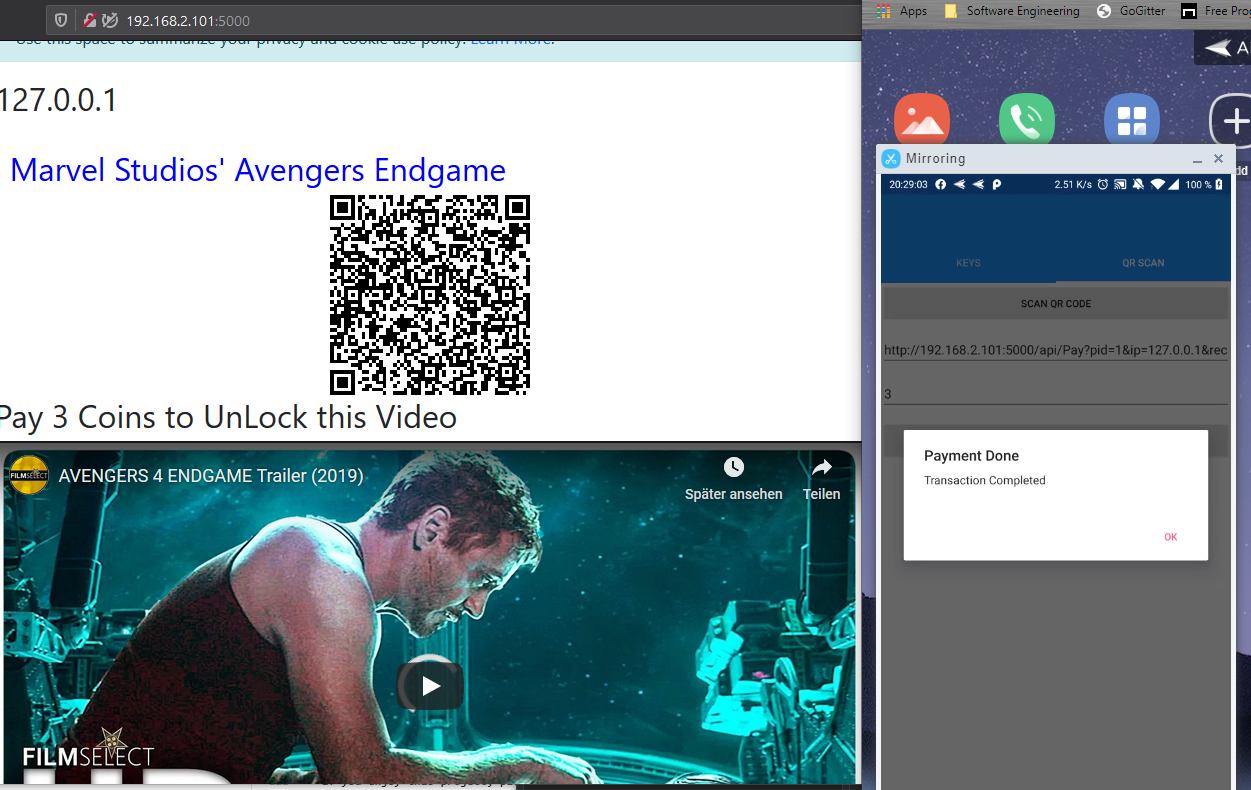Screen dimensions: 1251x790
Task: Click the Wi-Fi signal status icon
Action: point(1158,185)
